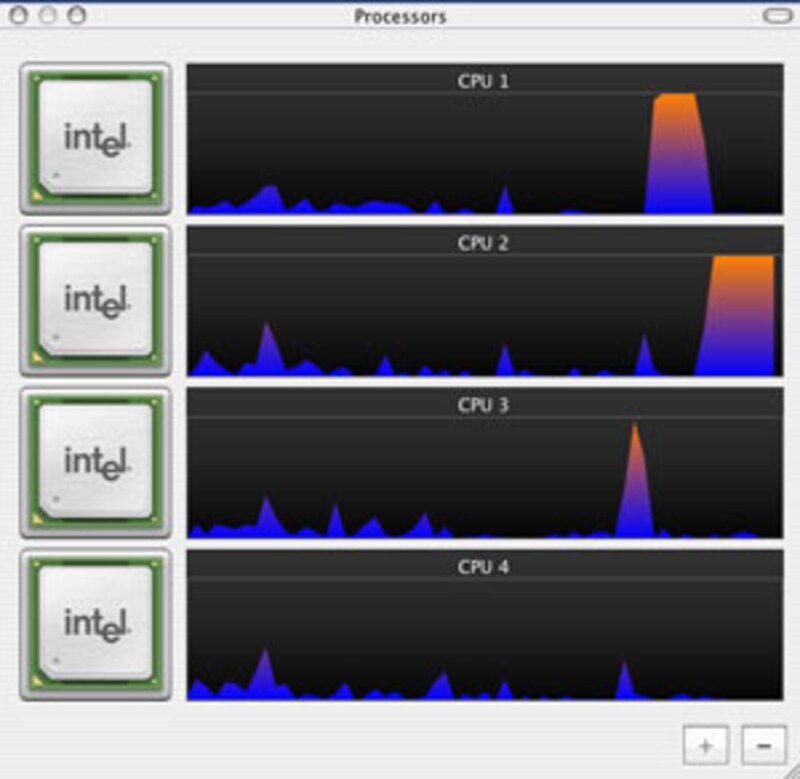Click the Processors window title text
The height and width of the screenshot is (779, 800).
pos(400,17)
